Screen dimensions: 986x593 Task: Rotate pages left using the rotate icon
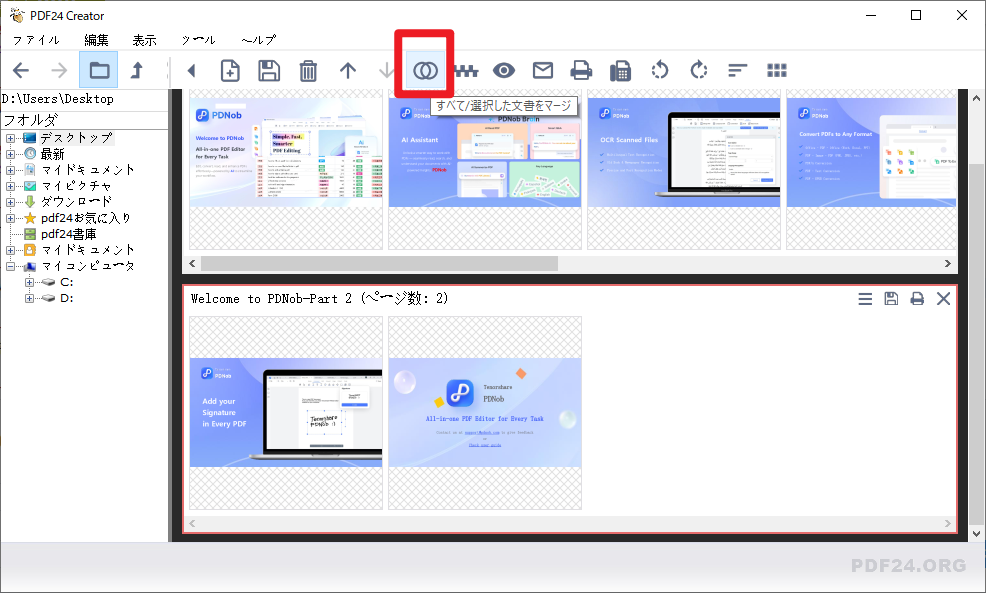tap(659, 70)
